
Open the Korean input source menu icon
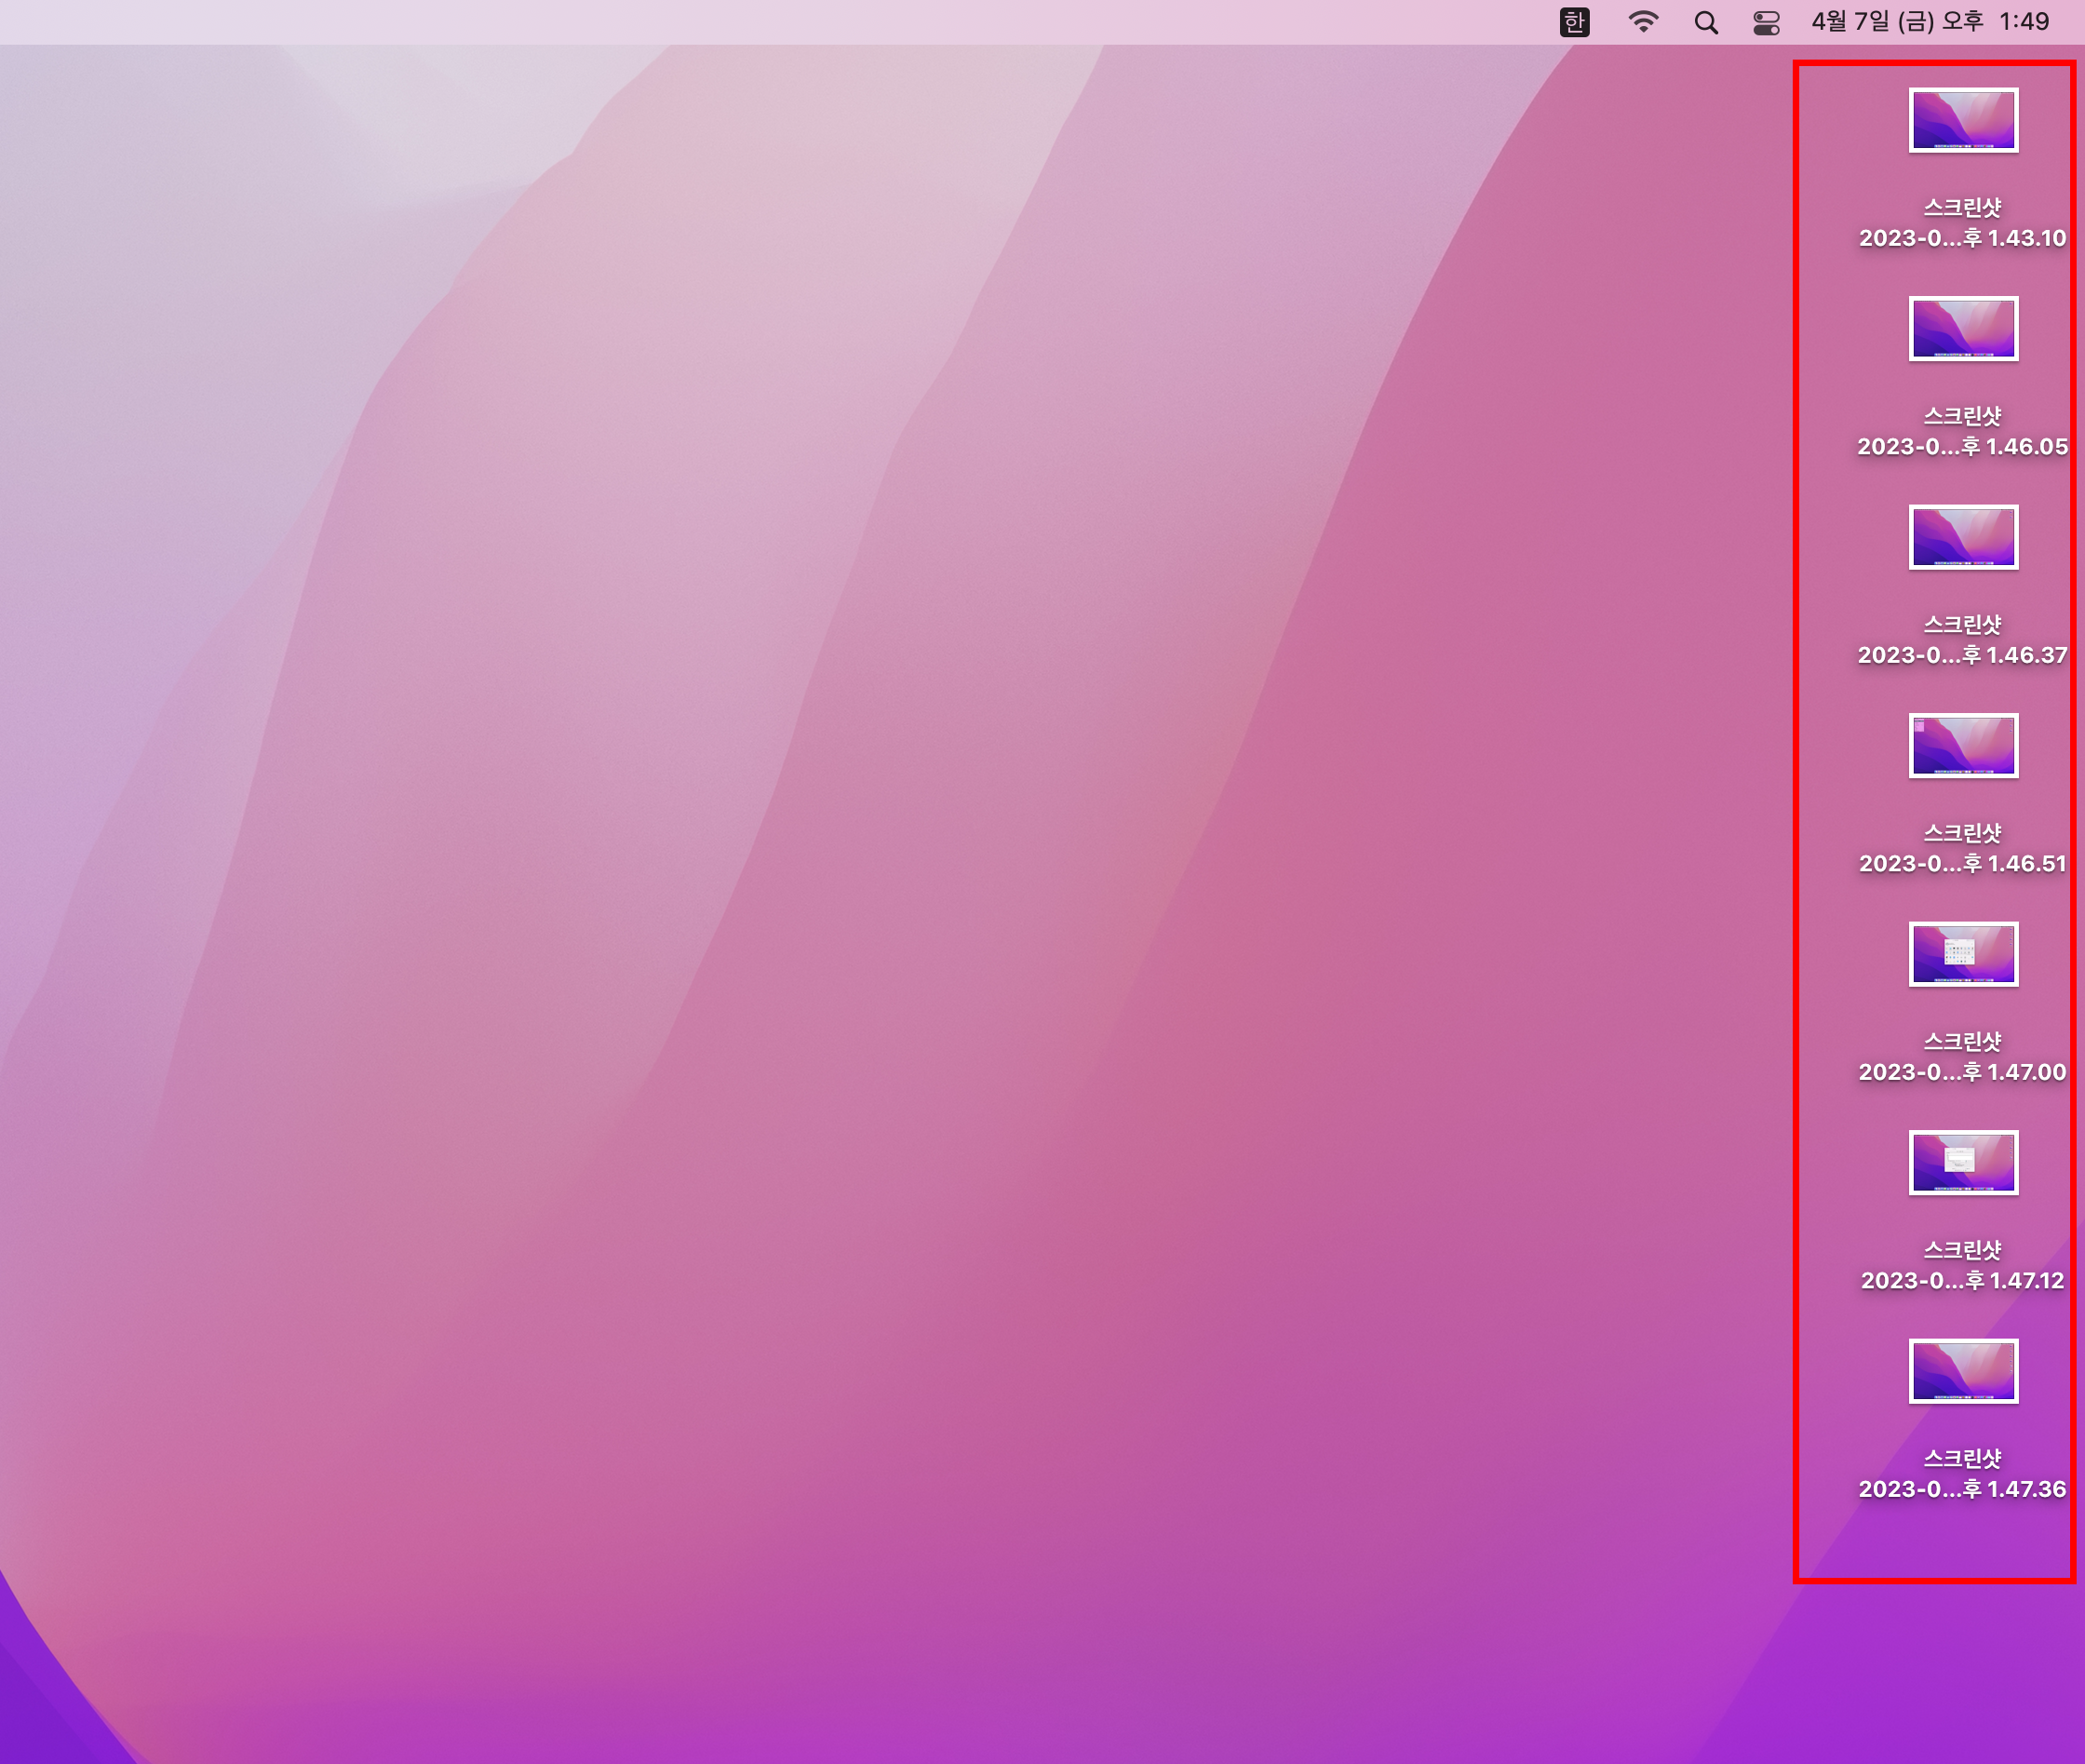pos(1574,22)
